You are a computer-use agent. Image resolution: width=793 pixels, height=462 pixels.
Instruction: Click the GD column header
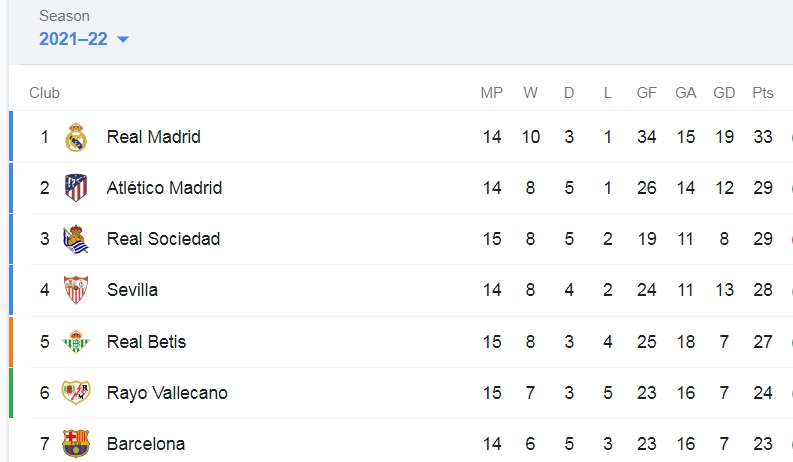pos(724,93)
